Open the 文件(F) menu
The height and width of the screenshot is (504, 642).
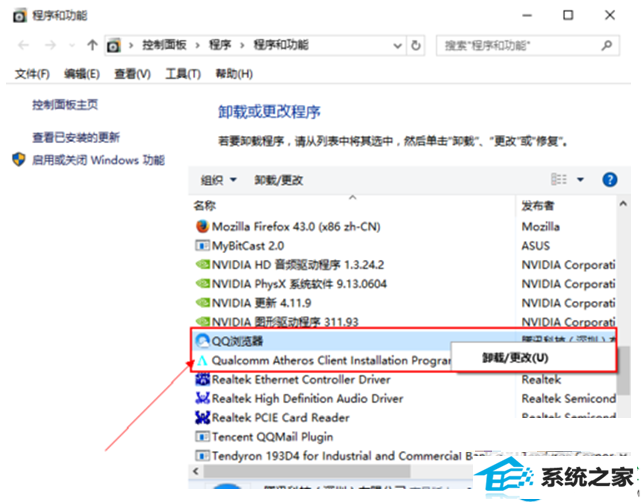point(32,74)
